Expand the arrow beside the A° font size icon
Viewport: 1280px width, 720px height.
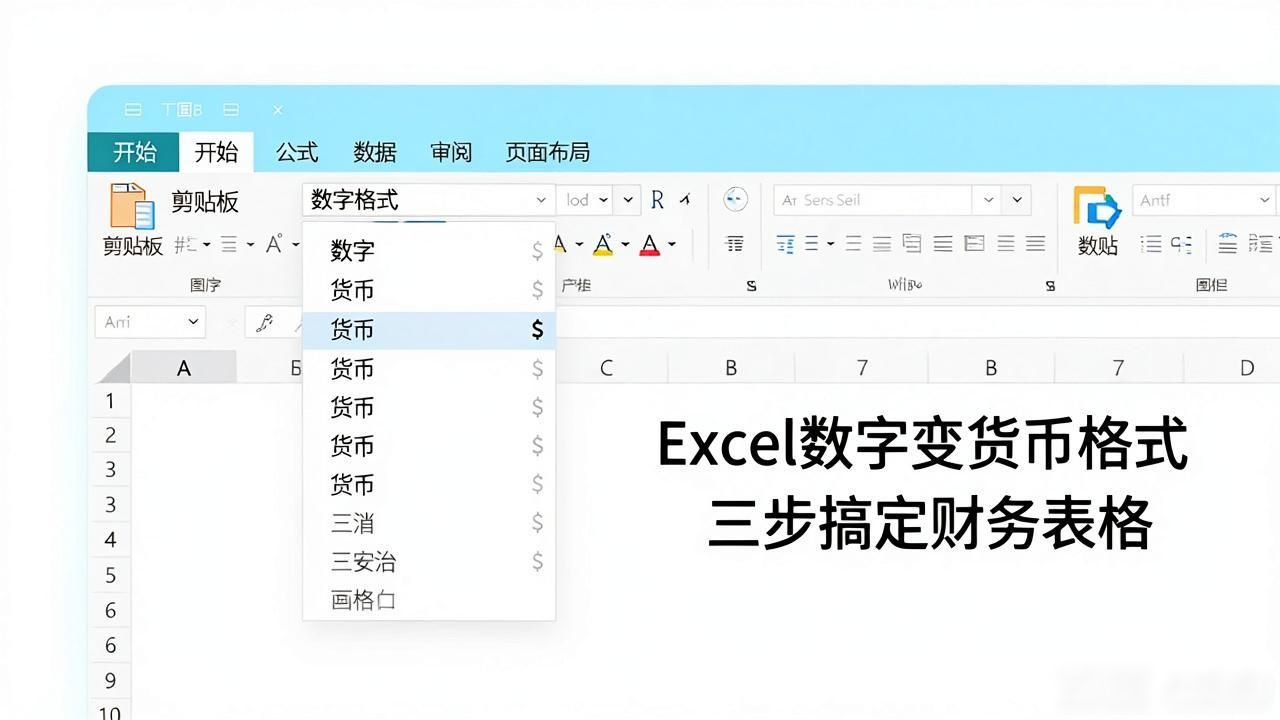(x=296, y=244)
